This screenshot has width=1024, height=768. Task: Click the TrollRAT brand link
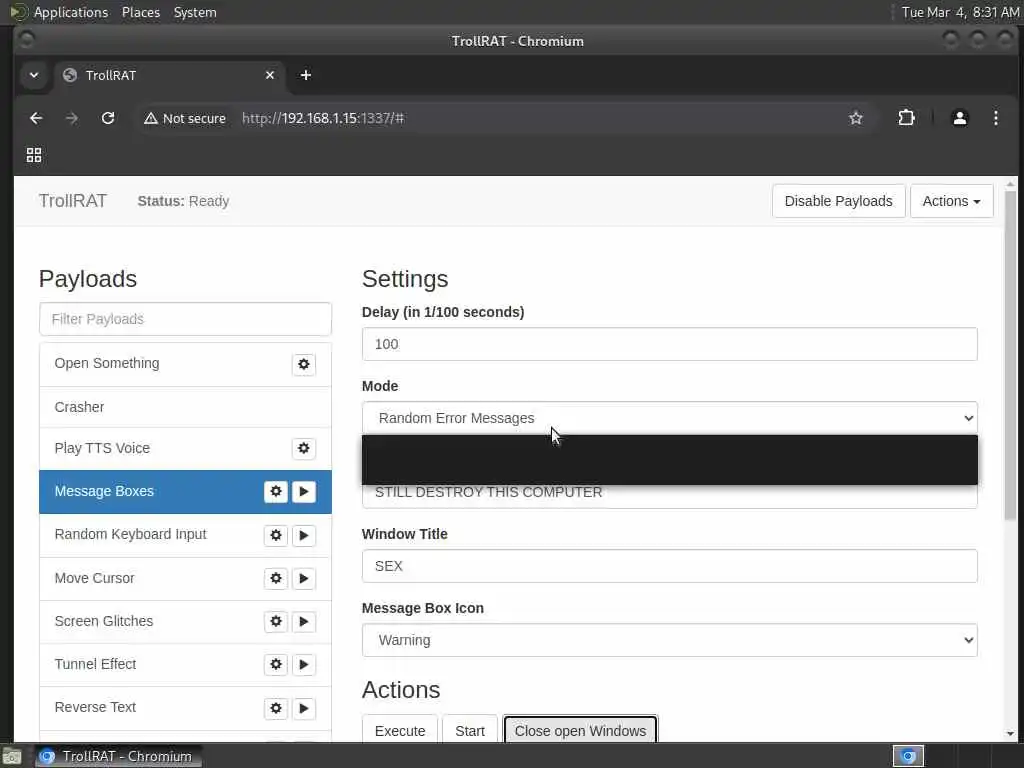(72, 200)
